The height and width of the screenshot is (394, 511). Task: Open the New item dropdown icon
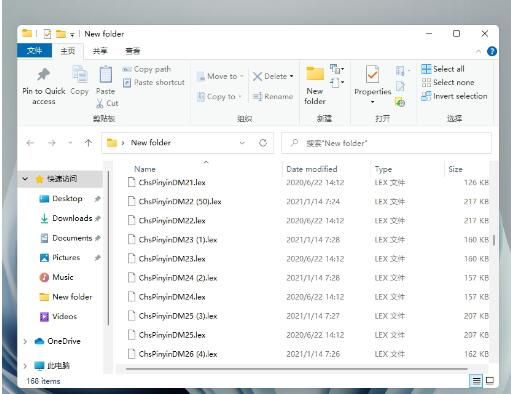337,69
